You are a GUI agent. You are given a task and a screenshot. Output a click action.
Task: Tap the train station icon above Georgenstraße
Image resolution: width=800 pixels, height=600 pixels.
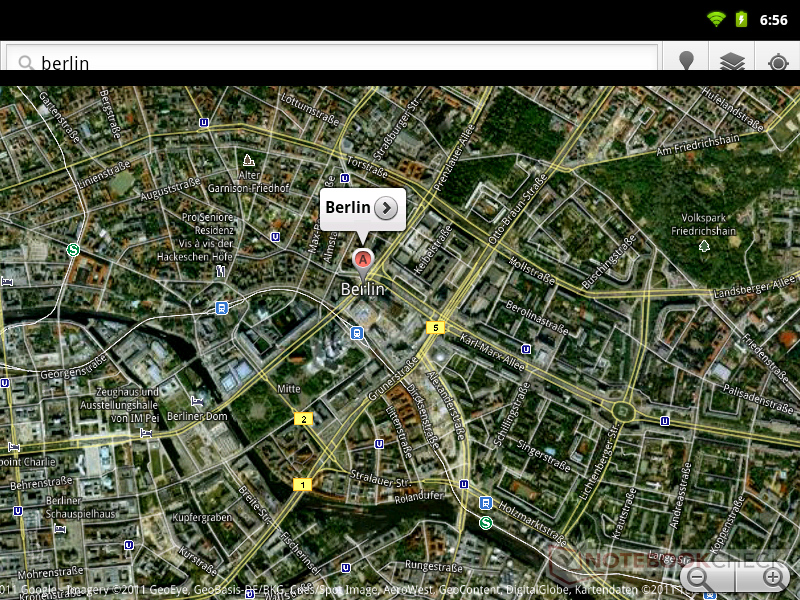[x=221, y=308]
